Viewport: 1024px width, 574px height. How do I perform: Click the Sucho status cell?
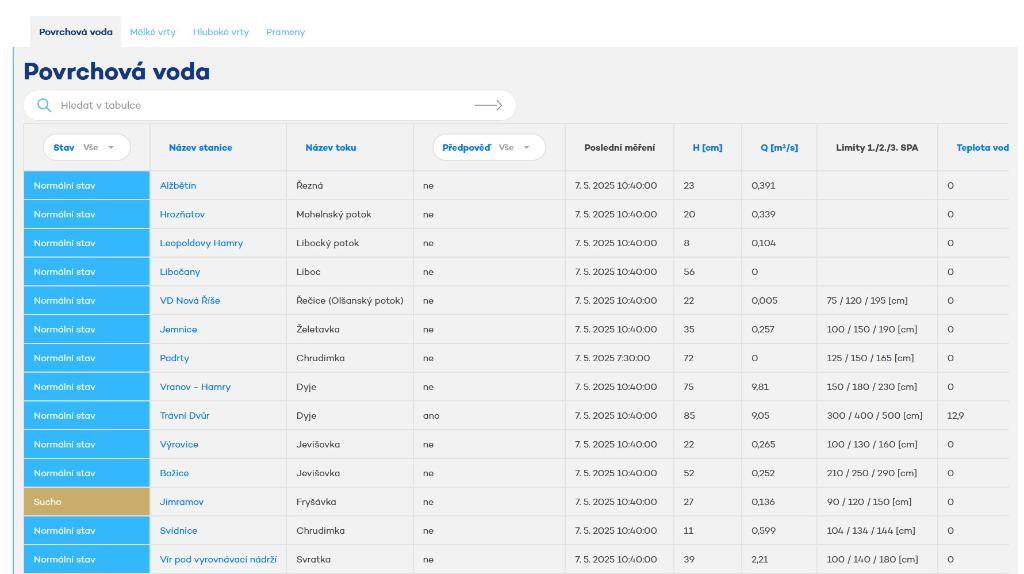87,502
